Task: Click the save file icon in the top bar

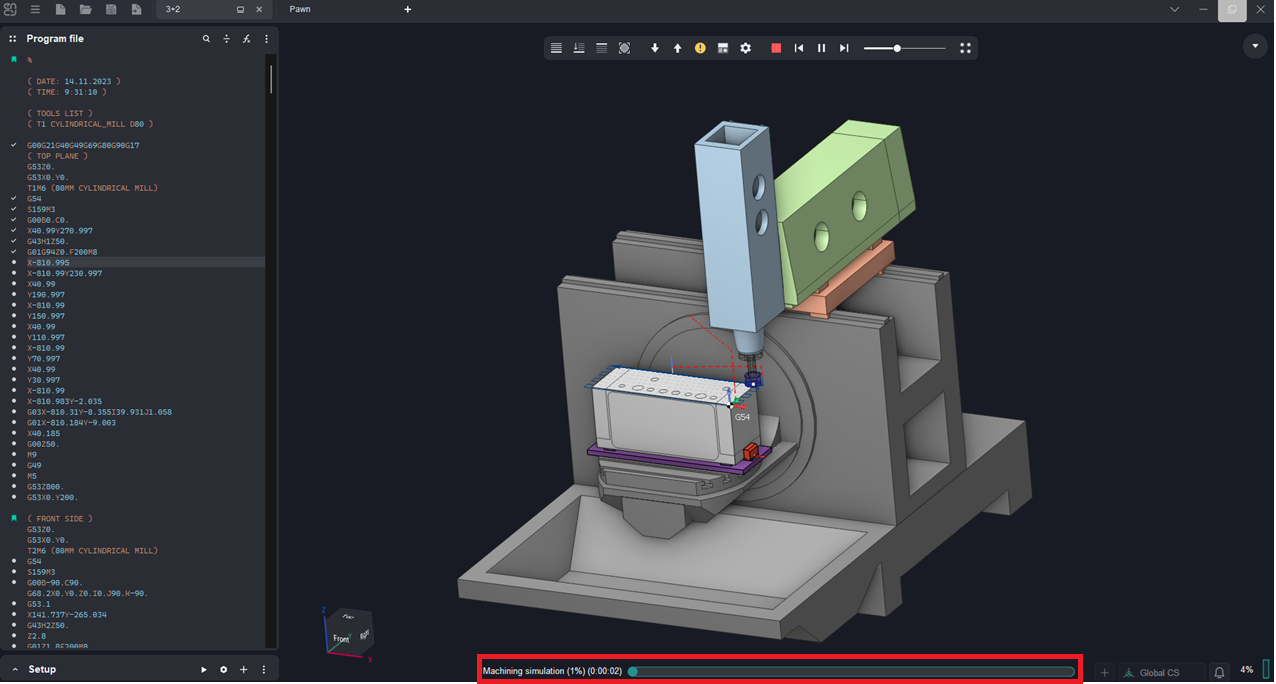Action: click(111, 10)
